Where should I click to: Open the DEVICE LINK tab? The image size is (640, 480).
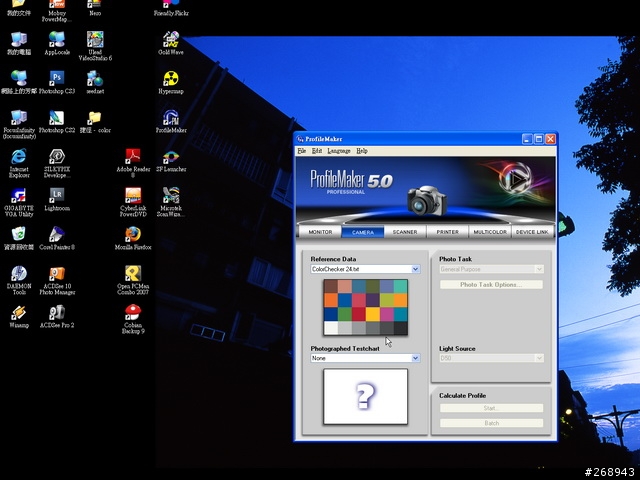pos(532,232)
